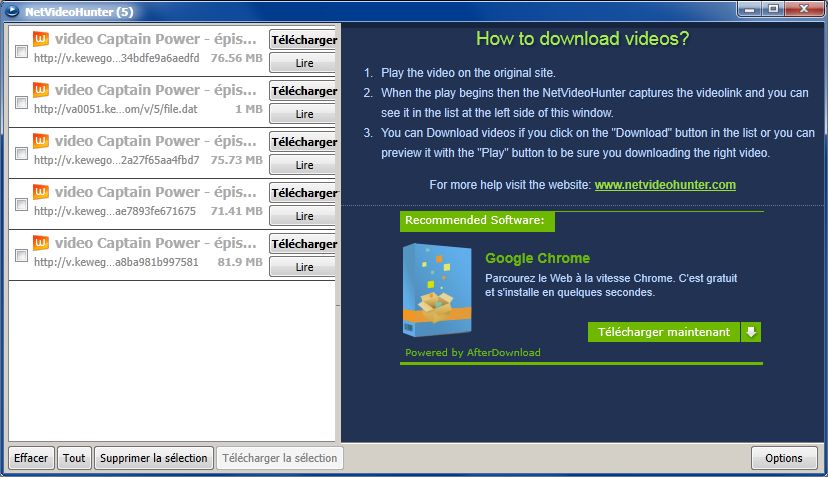Preview the 1 MB video with Lire

pos(303,114)
